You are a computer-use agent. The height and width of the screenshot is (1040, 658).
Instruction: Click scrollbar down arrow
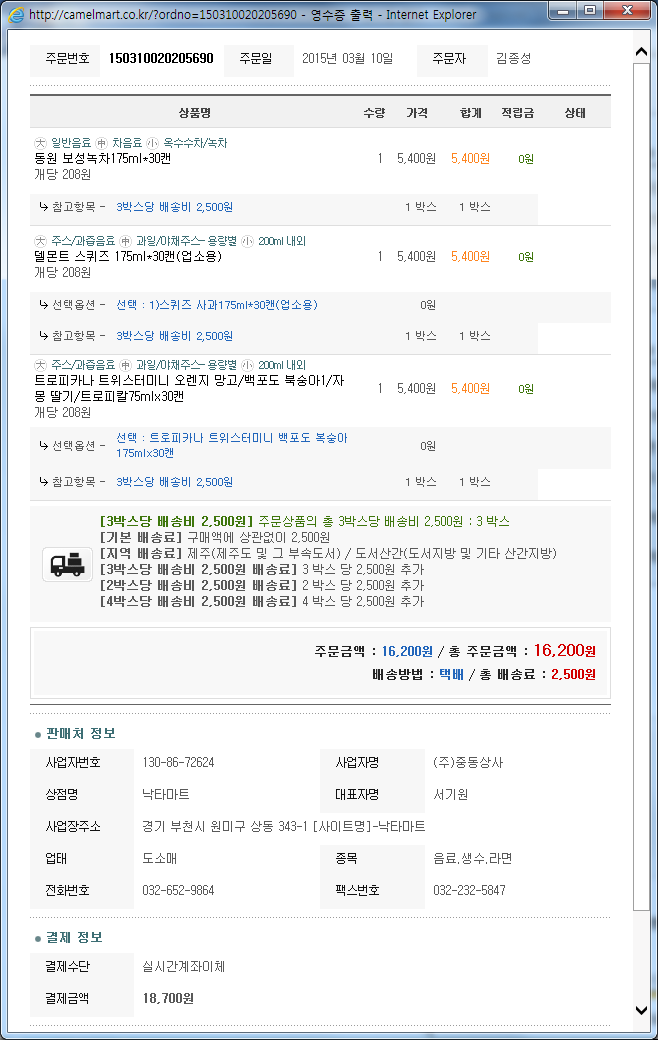tap(641, 1010)
